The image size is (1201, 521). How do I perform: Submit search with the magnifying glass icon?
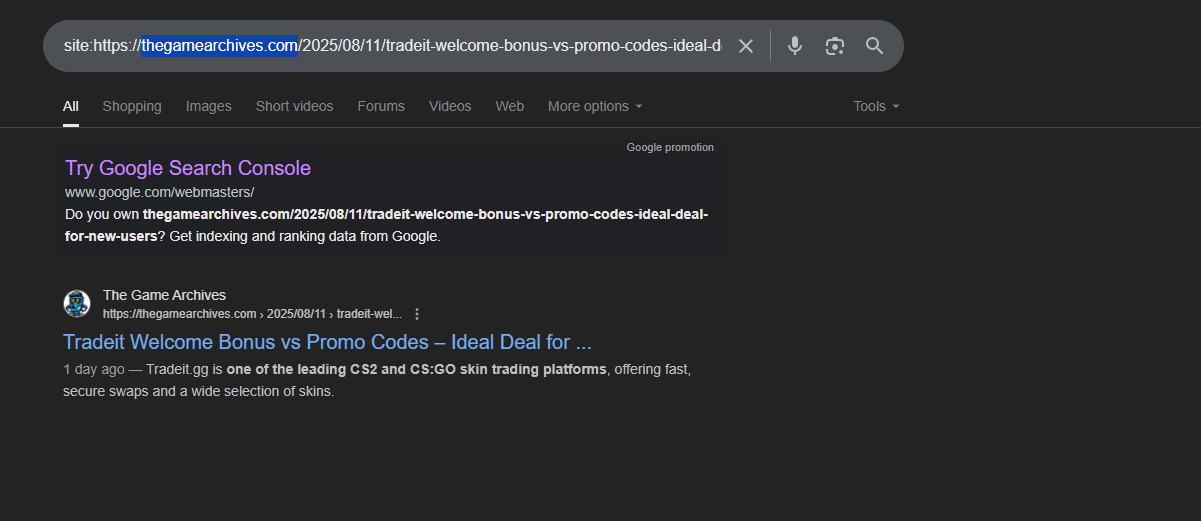coord(875,46)
